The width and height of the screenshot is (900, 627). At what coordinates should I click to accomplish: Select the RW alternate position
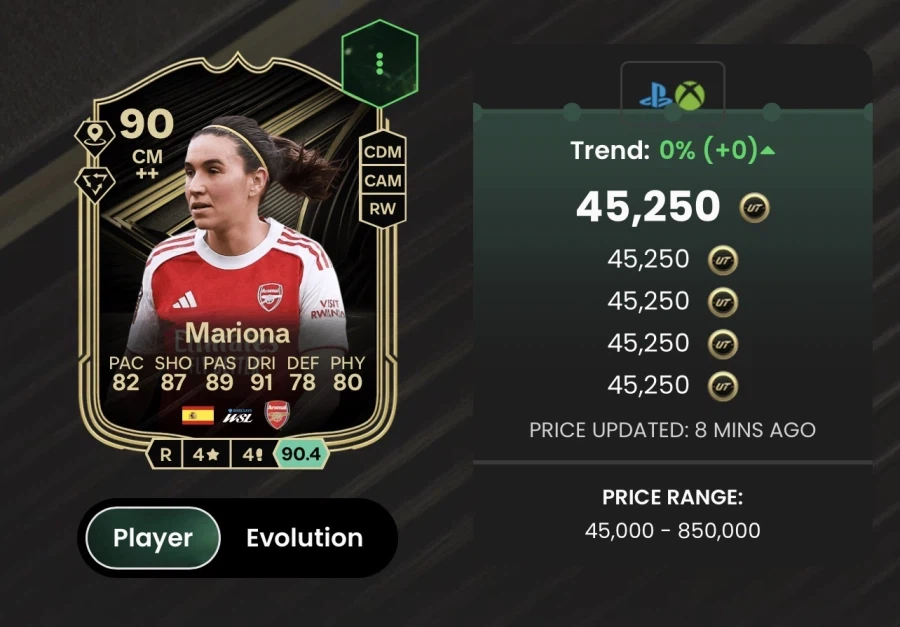[x=382, y=208]
